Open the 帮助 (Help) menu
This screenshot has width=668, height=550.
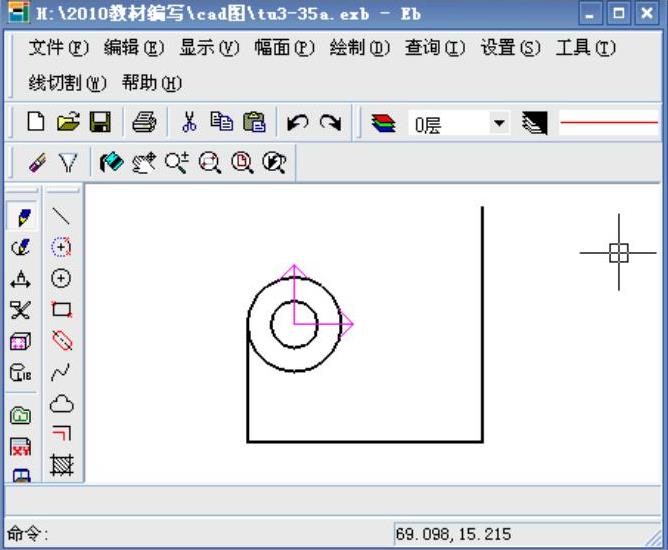point(152,83)
